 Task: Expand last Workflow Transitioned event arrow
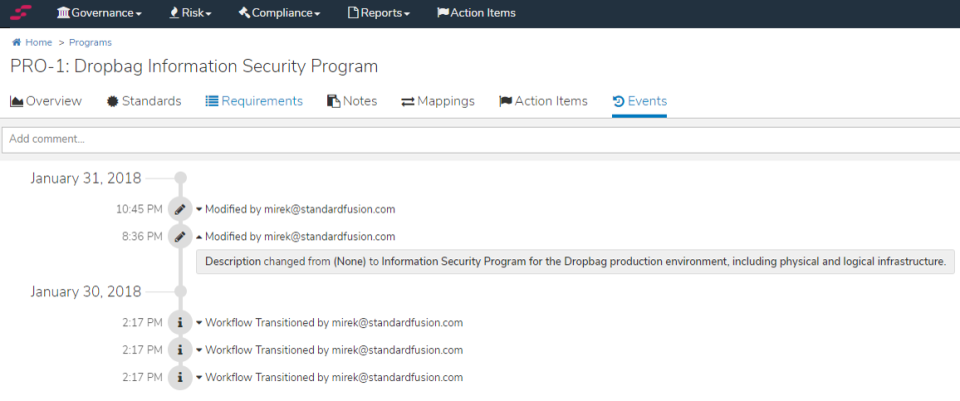click(x=199, y=378)
